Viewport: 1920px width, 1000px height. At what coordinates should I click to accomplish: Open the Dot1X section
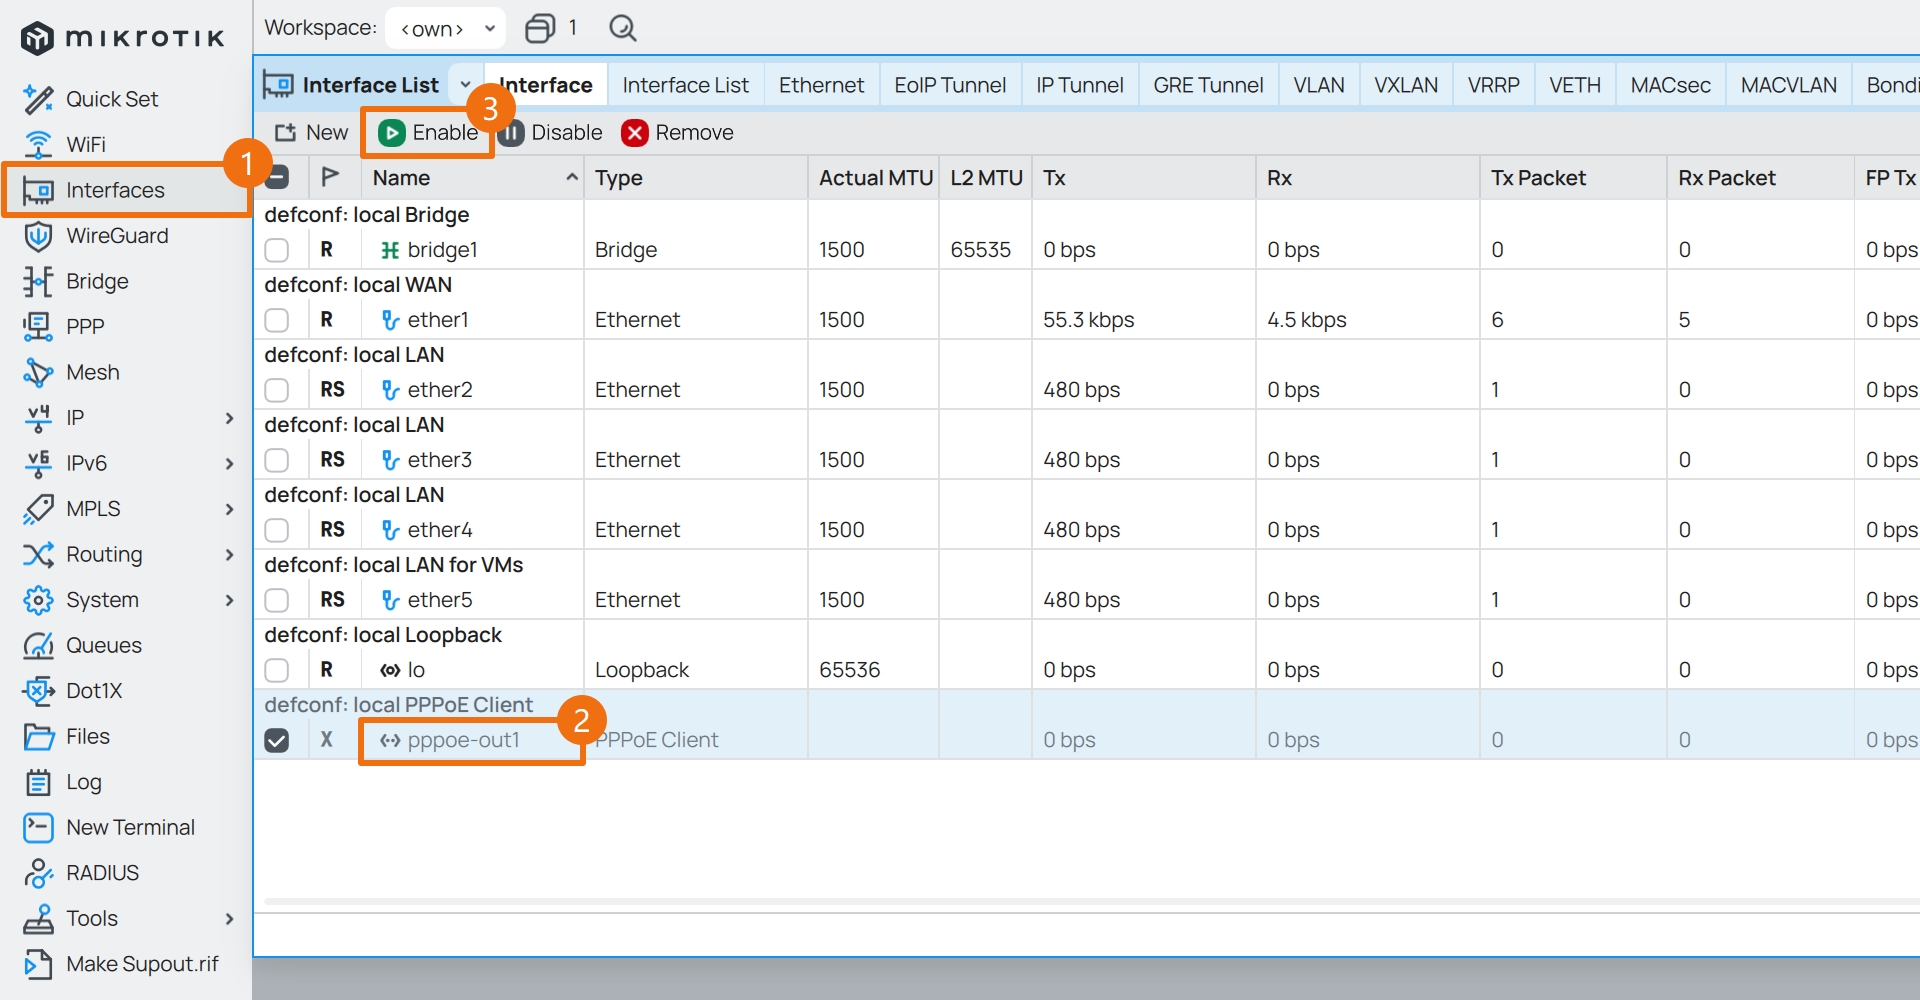coord(94,690)
